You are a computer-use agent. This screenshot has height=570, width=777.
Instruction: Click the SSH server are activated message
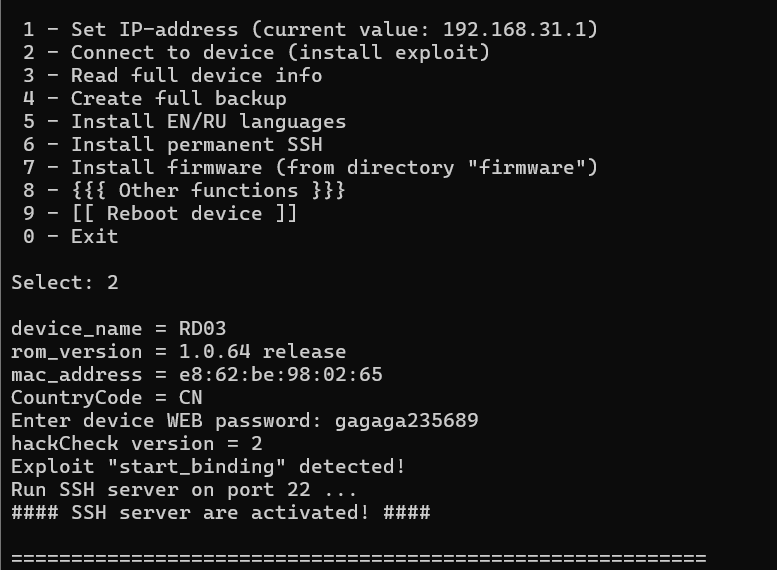tap(220, 512)
